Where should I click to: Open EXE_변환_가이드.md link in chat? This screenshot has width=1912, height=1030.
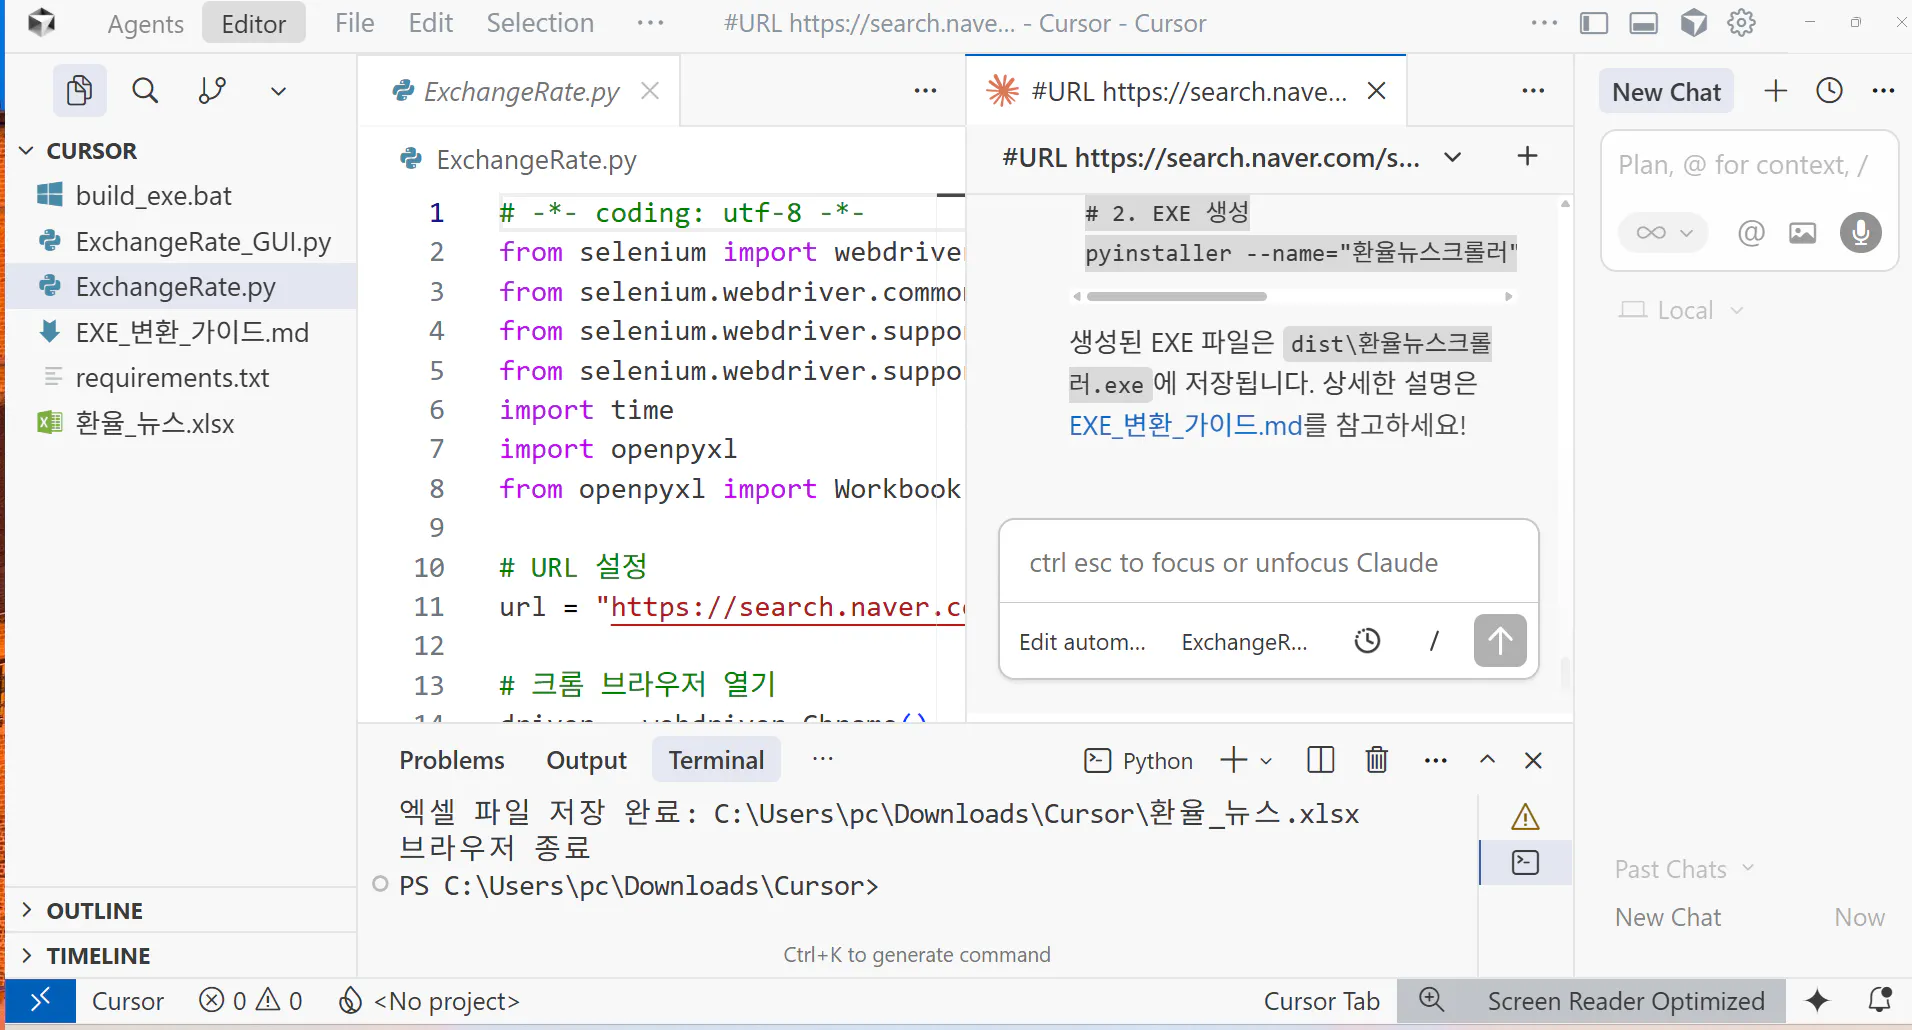click(1186, 425)
